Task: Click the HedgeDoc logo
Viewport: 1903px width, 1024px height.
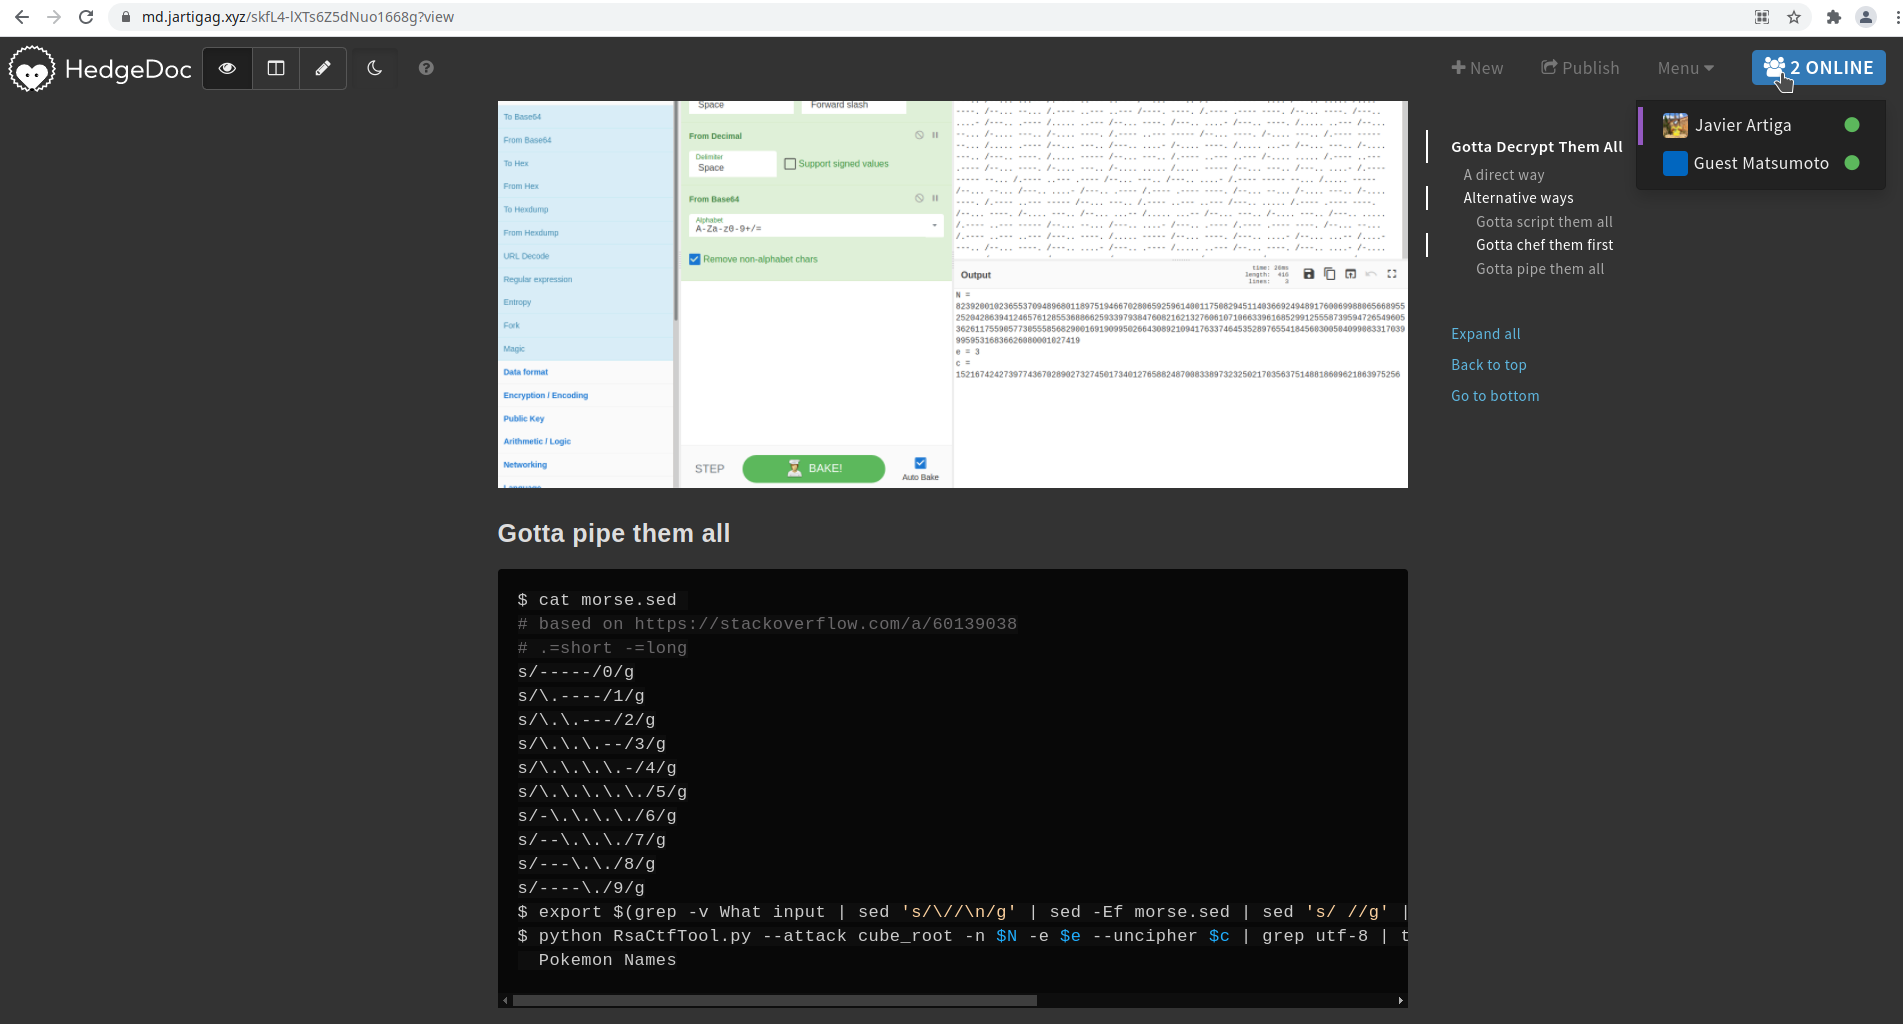Action: 100,68
